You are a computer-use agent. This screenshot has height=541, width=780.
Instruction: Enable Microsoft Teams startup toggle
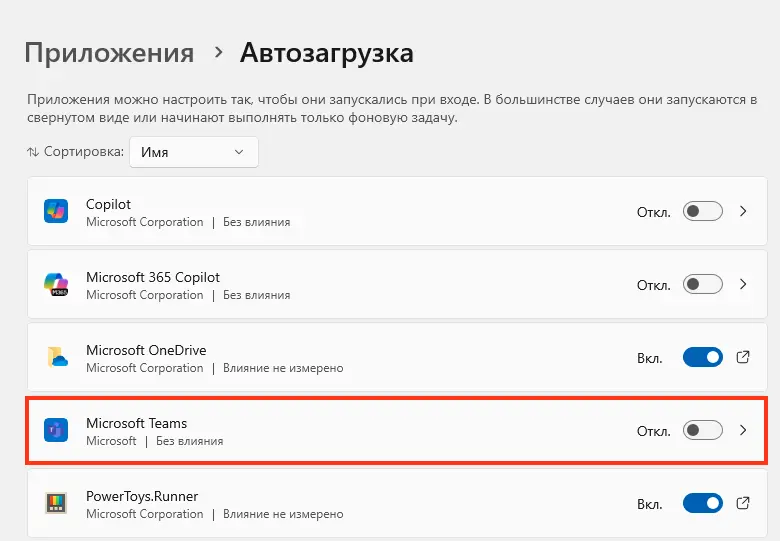[x=702, y=430]
